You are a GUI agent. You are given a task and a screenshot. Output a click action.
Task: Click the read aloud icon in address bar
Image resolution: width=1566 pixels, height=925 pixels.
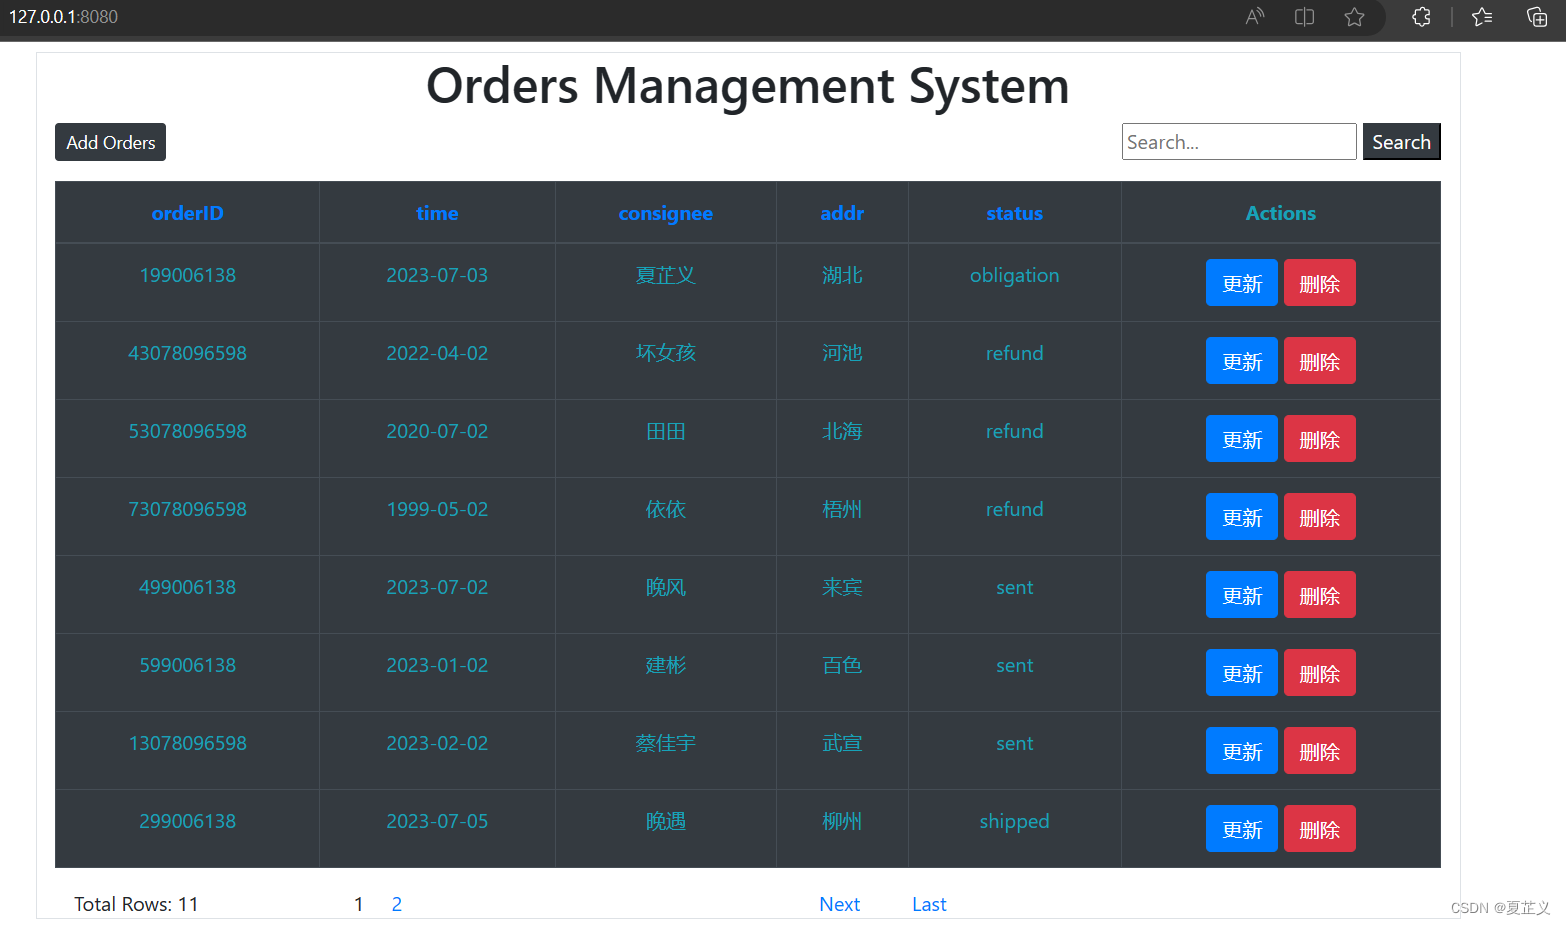(x=1255, y=16)
